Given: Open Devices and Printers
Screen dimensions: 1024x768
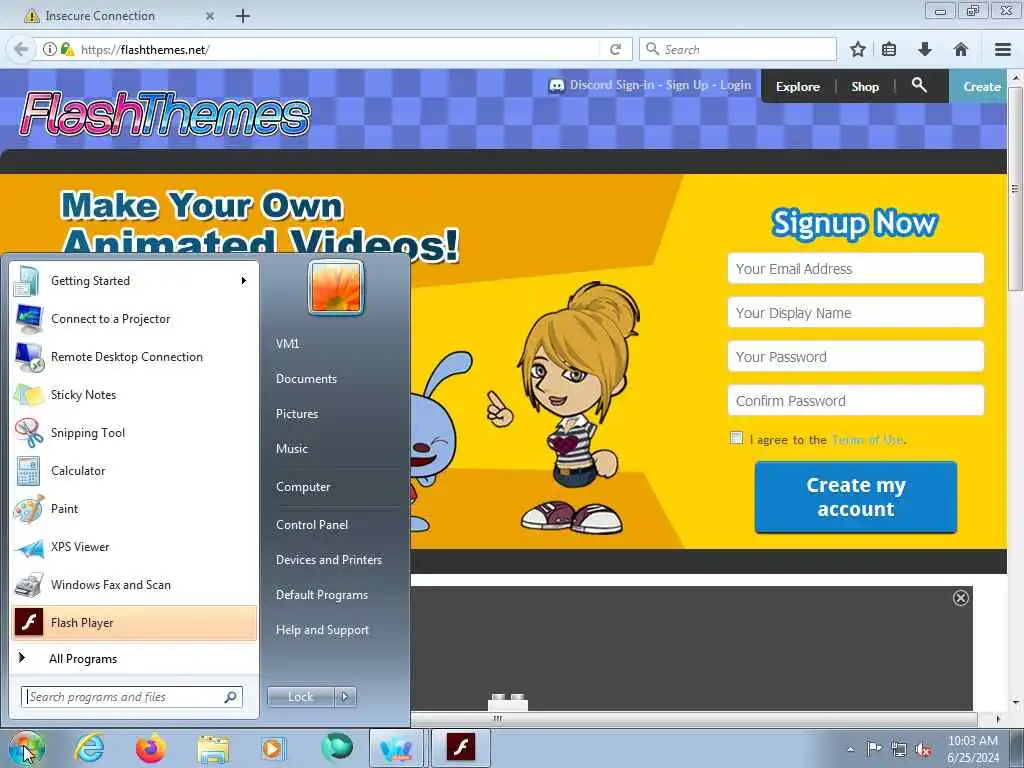Looking at the screenshot, I should coord(329,560).
